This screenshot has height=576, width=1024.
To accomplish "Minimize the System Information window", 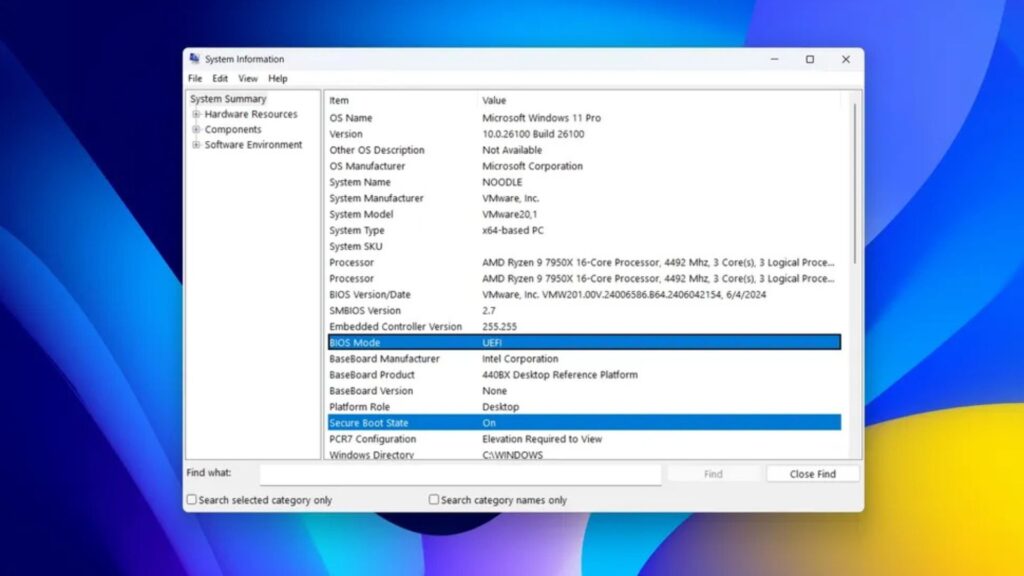I will coord(774,59).
